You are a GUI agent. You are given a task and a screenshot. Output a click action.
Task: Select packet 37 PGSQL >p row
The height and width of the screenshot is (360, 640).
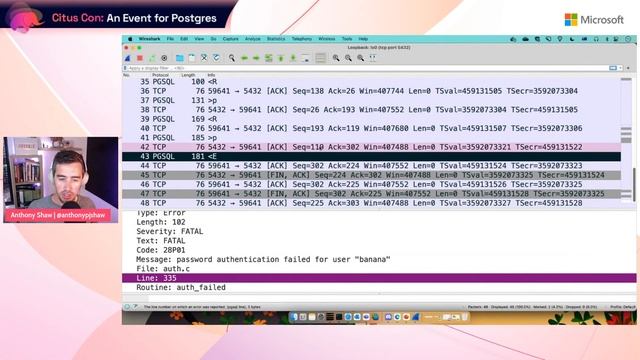[x=371, y=100]
